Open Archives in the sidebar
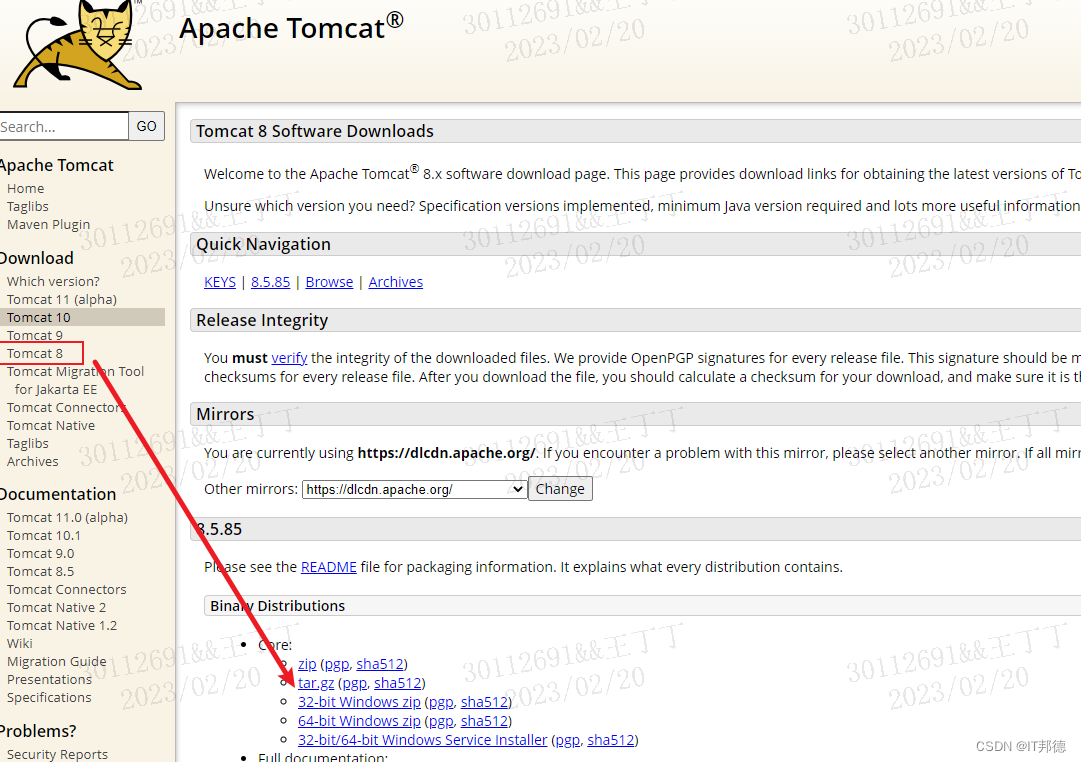The height and width of the screenshot is (762, 1081). [32, 461]
